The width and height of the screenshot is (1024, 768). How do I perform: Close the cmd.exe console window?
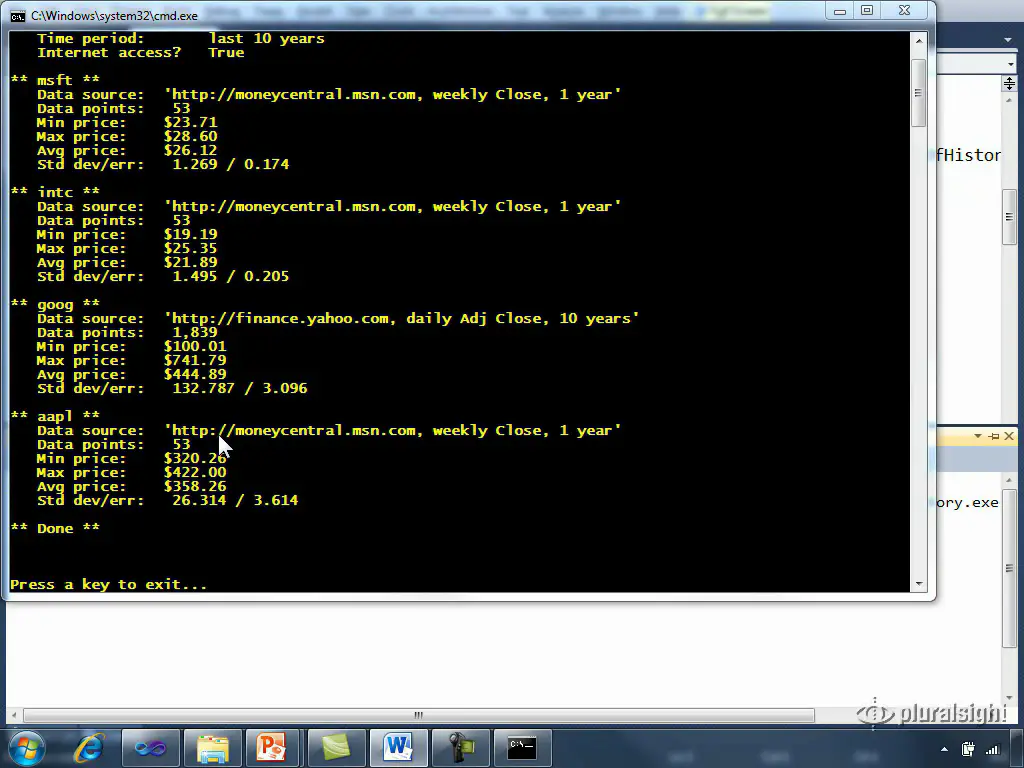[x=904, y=10]
